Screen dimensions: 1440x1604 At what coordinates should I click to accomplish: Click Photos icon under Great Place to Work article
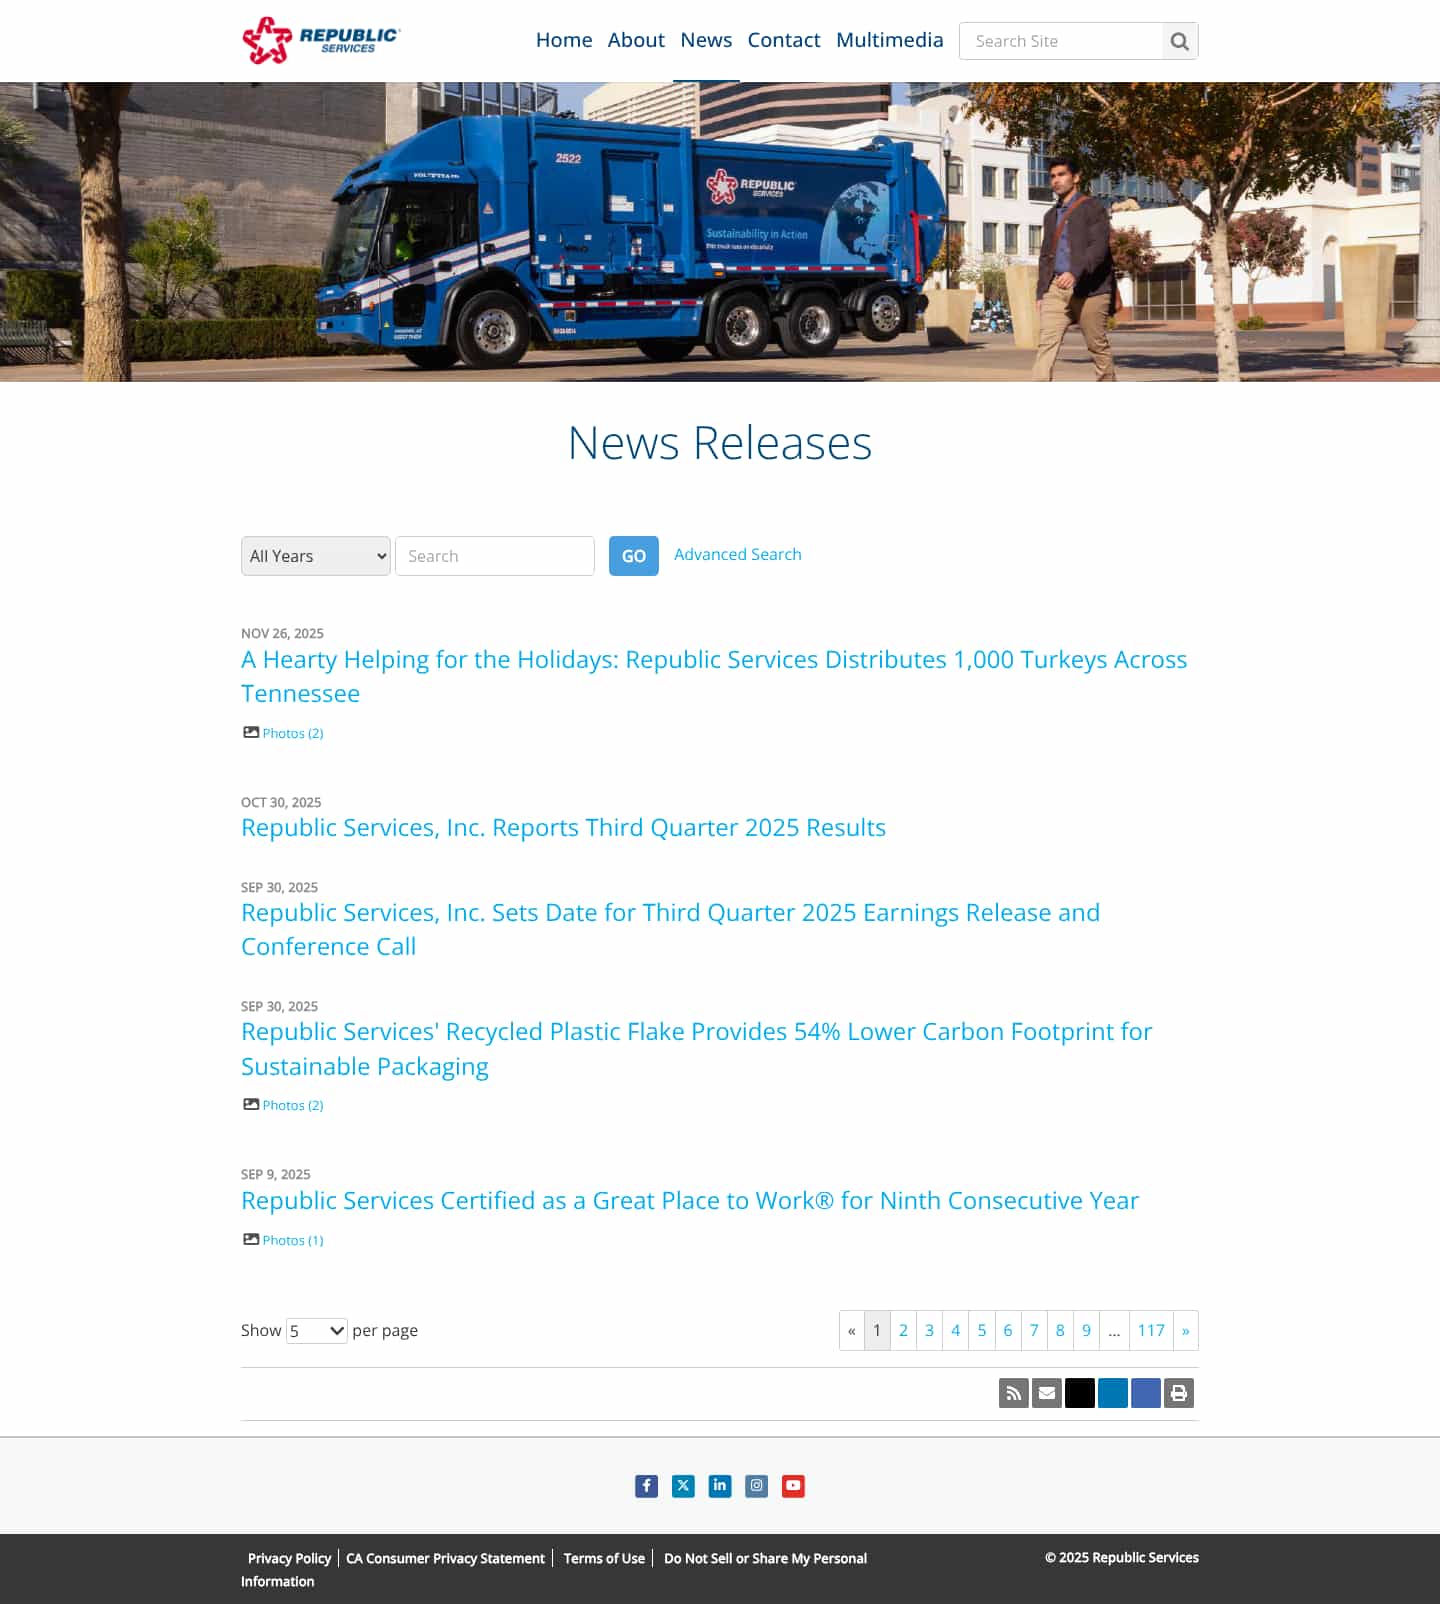(x=251, y=1239)
